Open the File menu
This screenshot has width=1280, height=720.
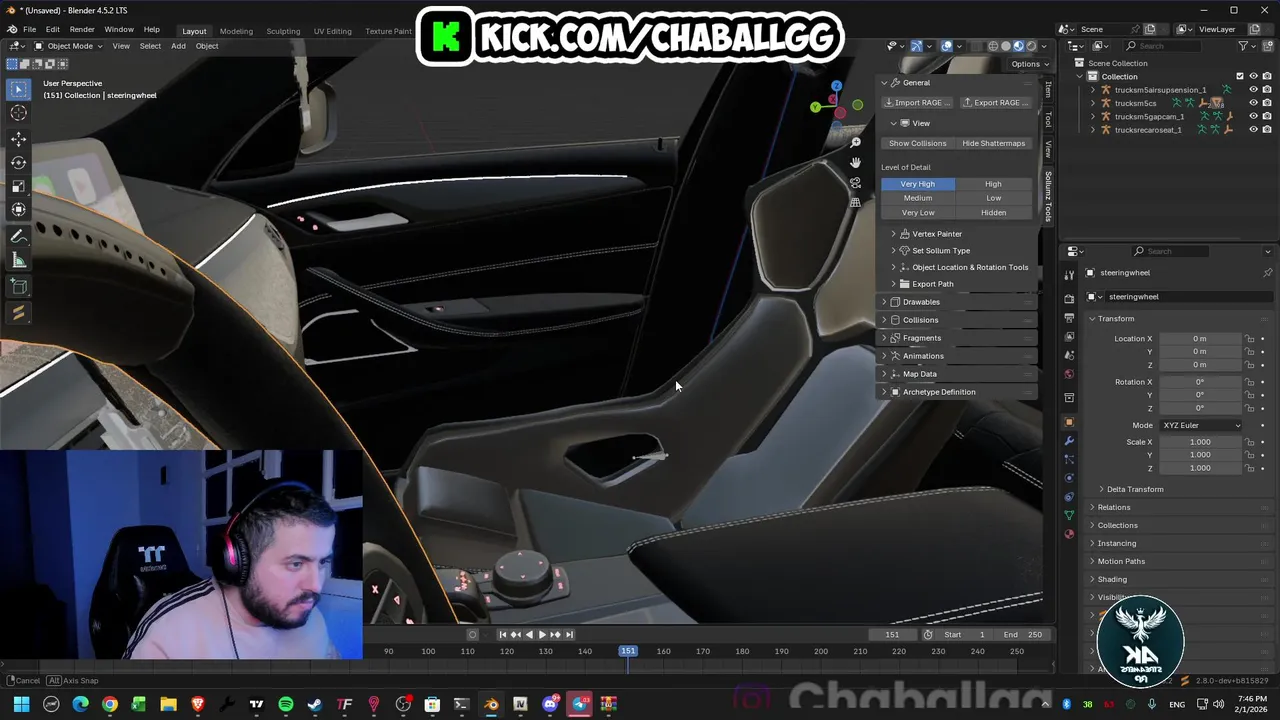pos(30,30)
